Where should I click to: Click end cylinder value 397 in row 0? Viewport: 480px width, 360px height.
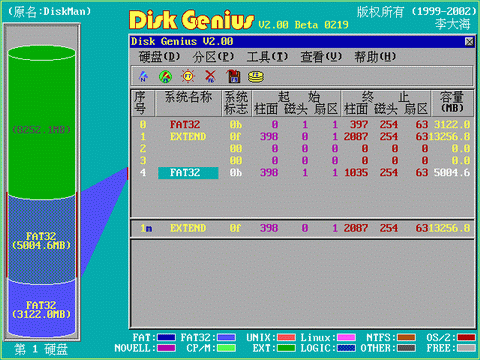(x=359, y=125)
